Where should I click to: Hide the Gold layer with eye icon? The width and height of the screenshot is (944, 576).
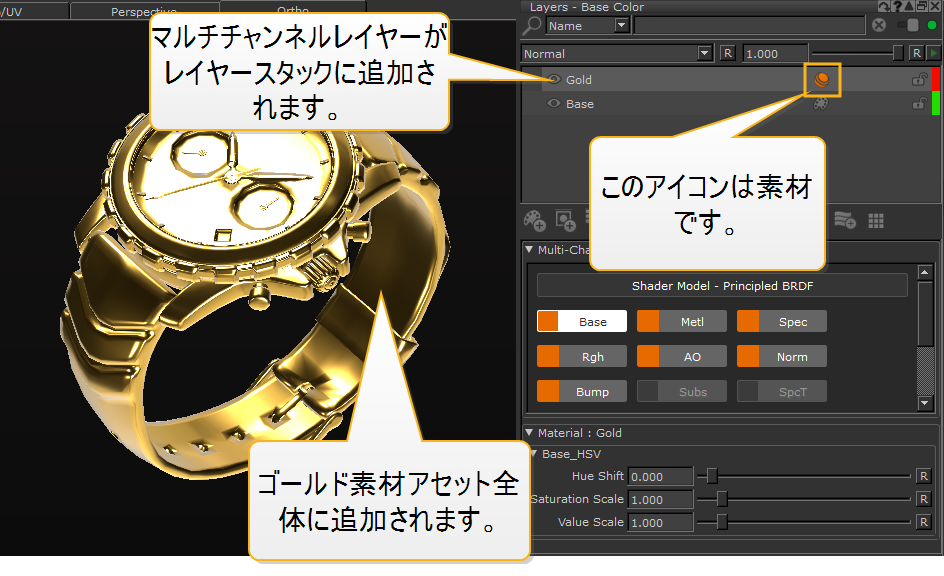(553, 80)
